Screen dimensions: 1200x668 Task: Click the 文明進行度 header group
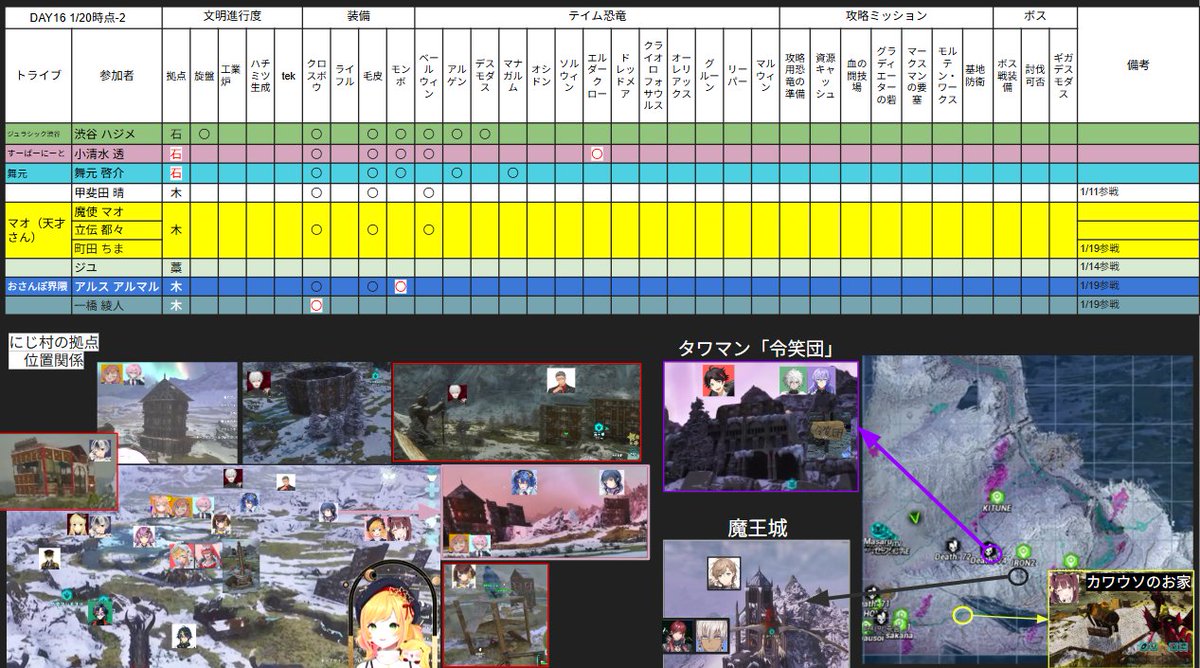click(232, 17)
